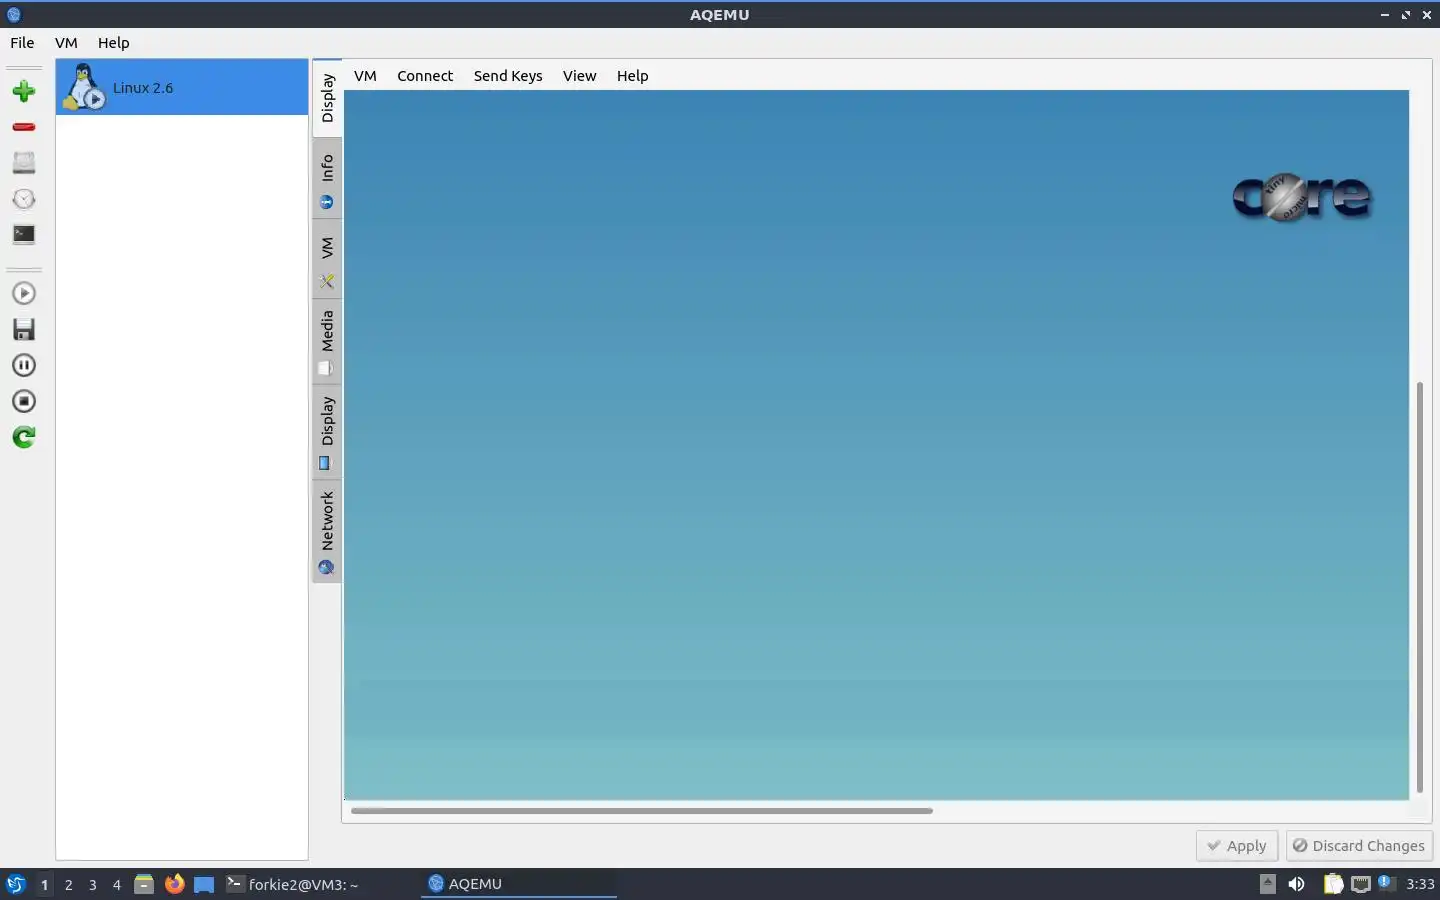Click the Tux penguin icon of Linux 2.6
This screenshot has width=1440, height=900.
84,87
